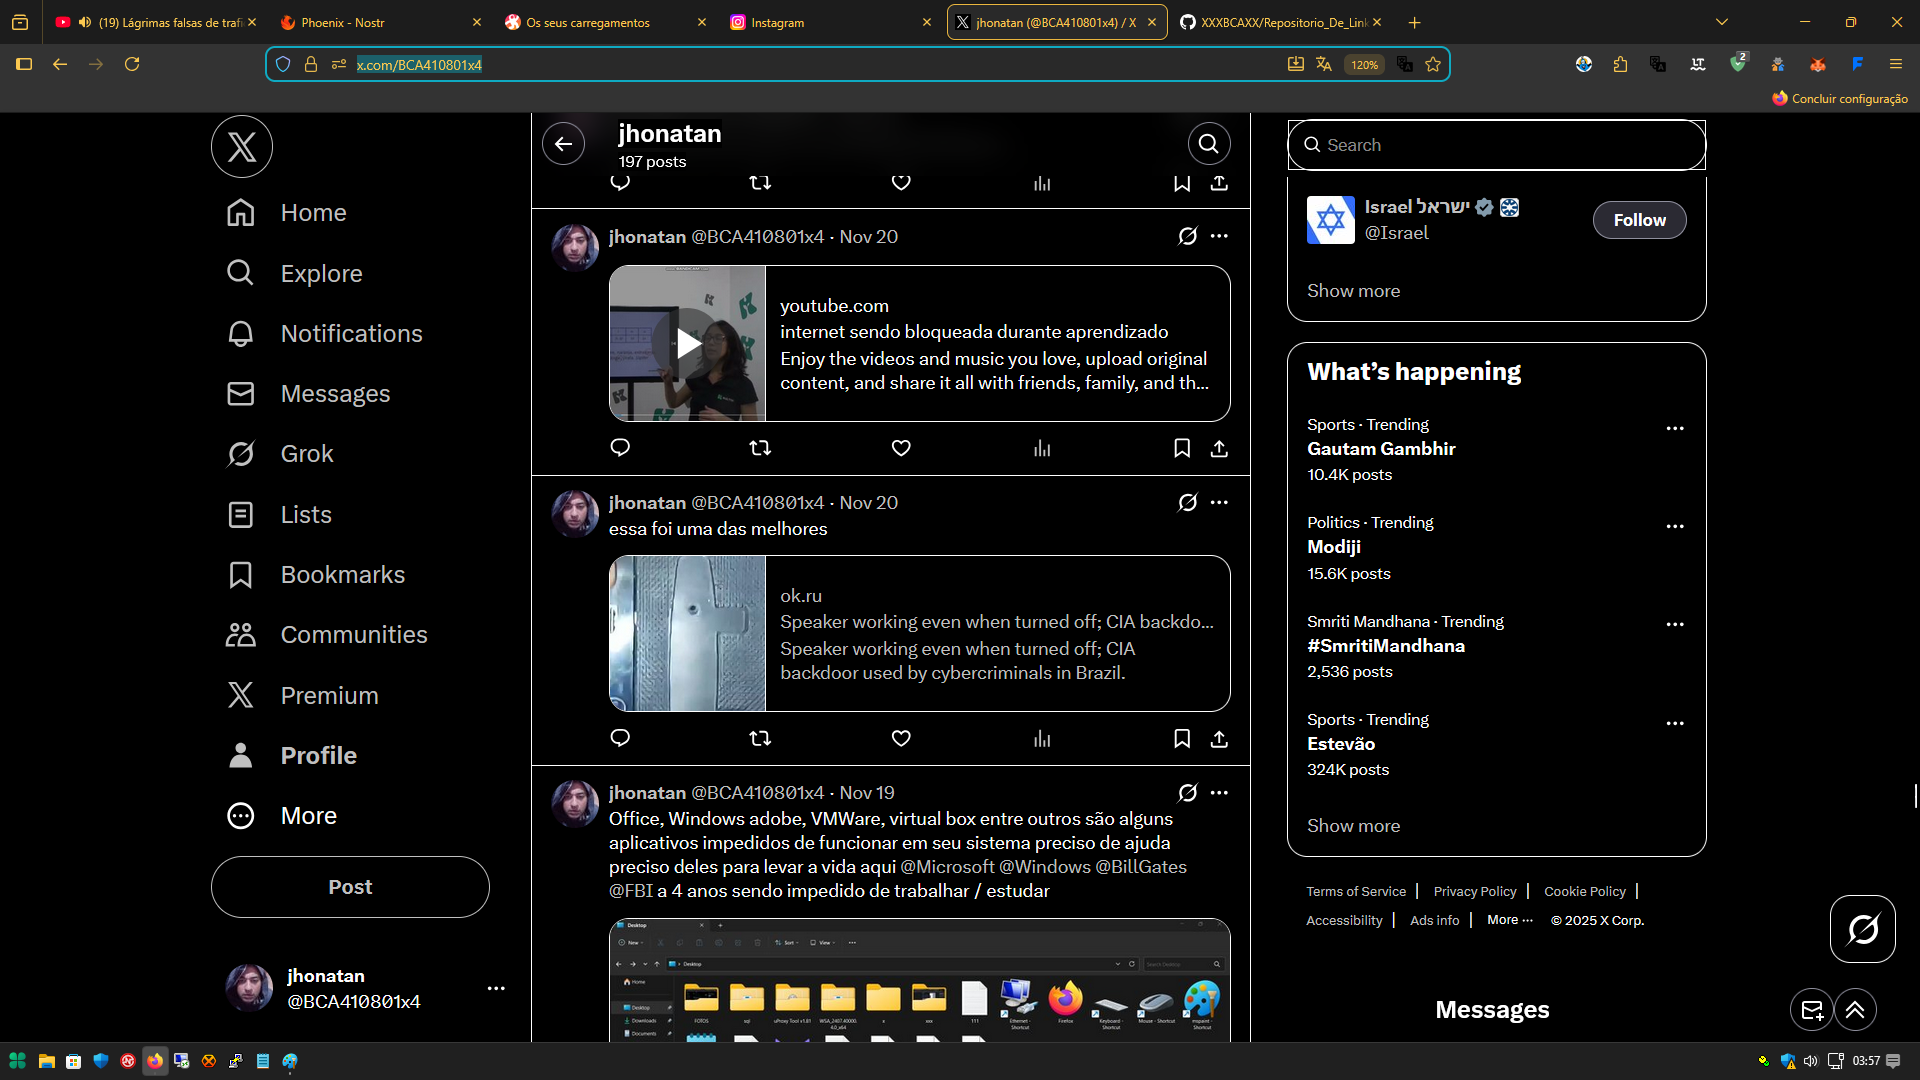Compose new message icon in Messages drawer

1811,1010
